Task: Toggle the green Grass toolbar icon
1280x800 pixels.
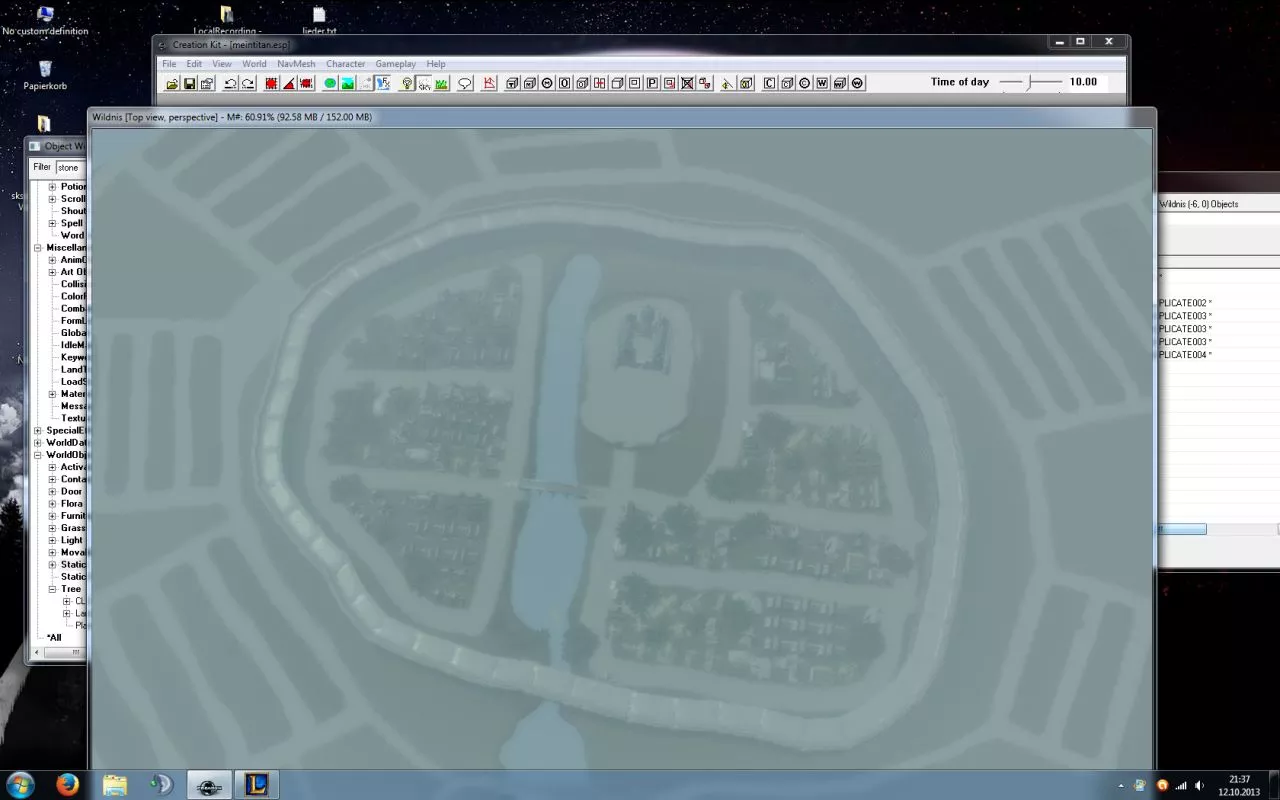Action: tap(441, 83)
